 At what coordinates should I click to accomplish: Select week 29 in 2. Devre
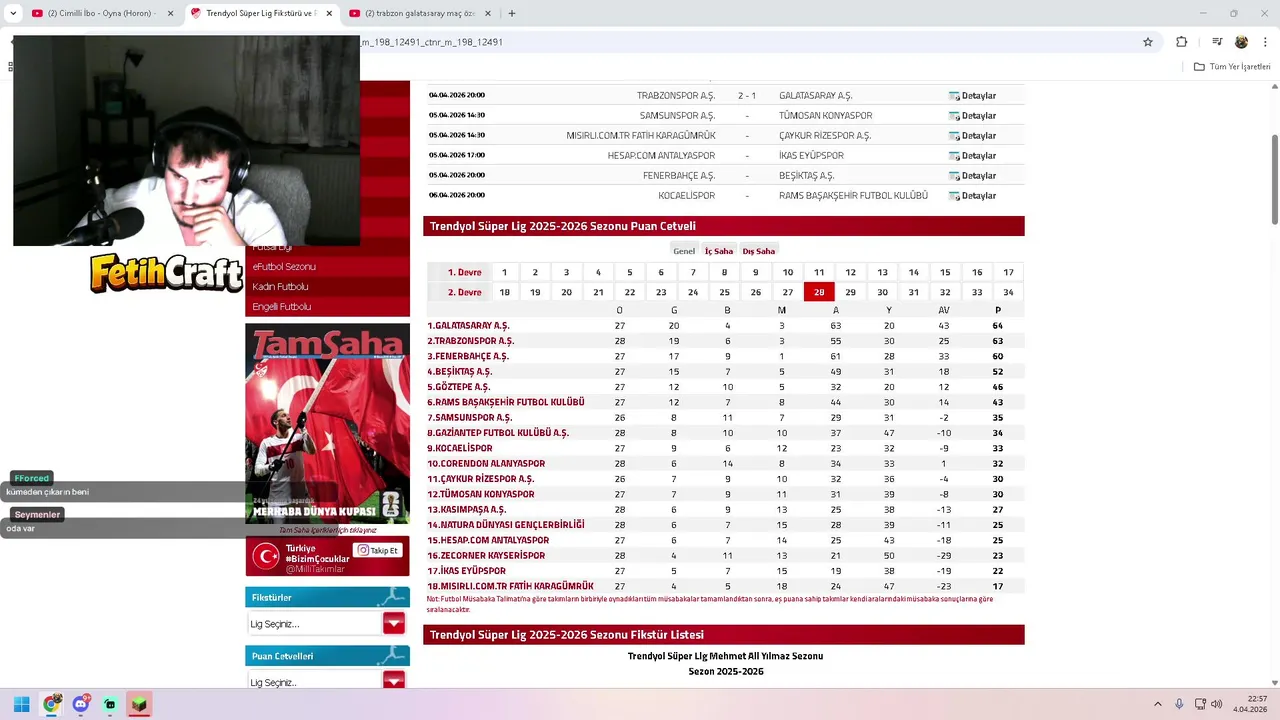[x=850, y=292]
